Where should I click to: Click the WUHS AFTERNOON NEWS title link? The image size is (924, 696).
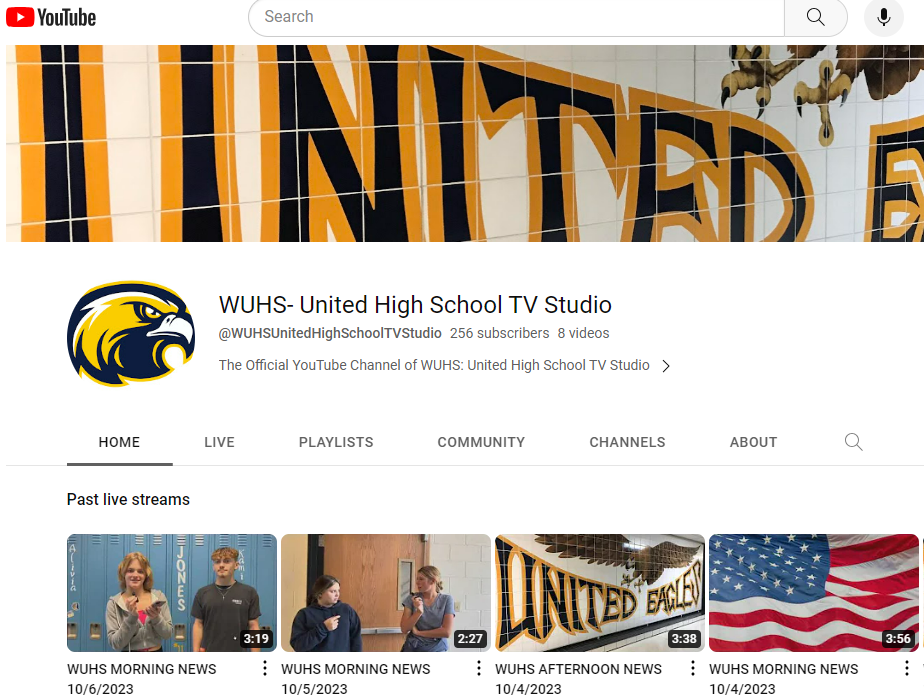pyautogui.click(x=578, y=669)
